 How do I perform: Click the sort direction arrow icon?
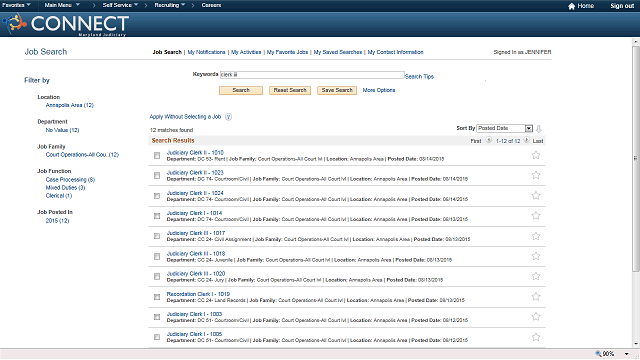pyautogui.click(x=539, y=129)
